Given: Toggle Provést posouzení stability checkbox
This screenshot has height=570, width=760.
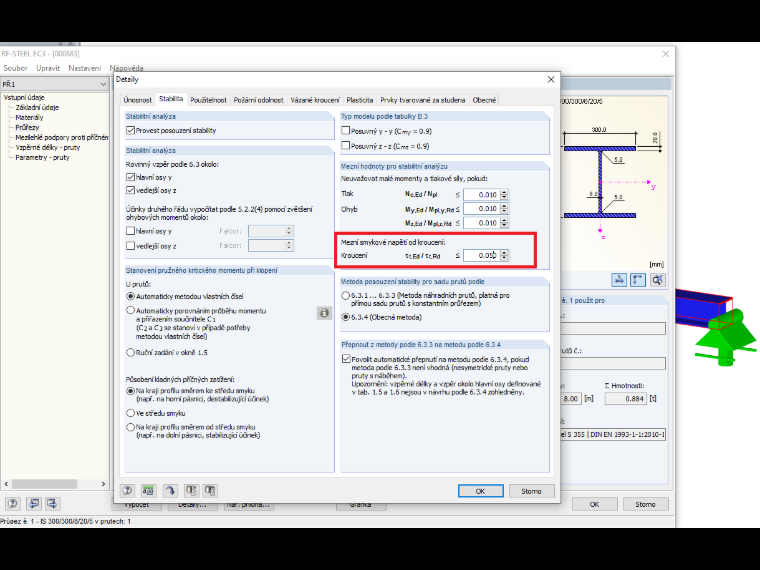Looking at the screenshot, I should pyautogui.click(x=130, y=130).
